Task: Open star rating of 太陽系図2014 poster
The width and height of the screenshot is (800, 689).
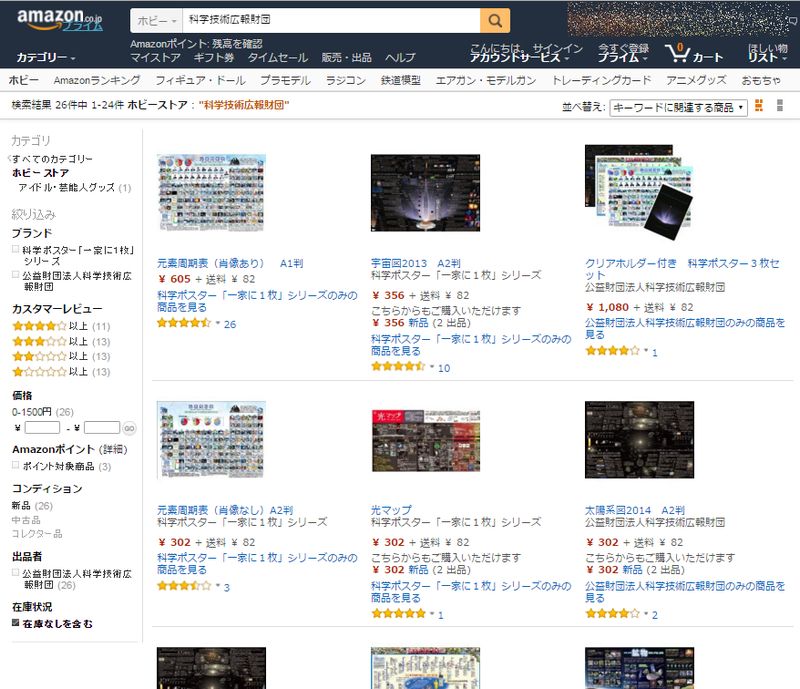Action: tap(612, 613)
